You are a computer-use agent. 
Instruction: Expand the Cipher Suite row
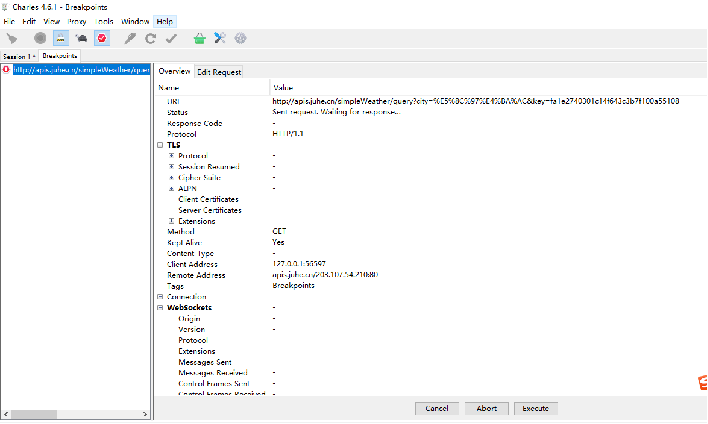coord(171,177)
